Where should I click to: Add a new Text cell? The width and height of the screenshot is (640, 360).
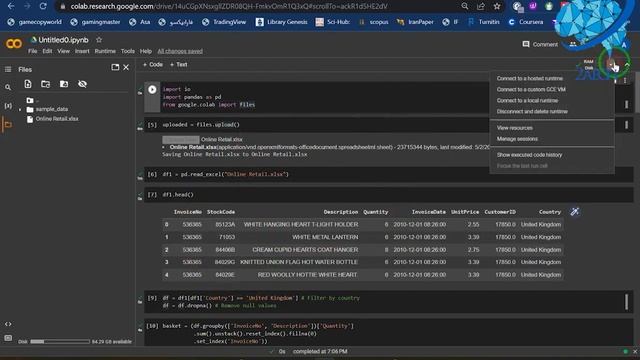tap(179, 64)
